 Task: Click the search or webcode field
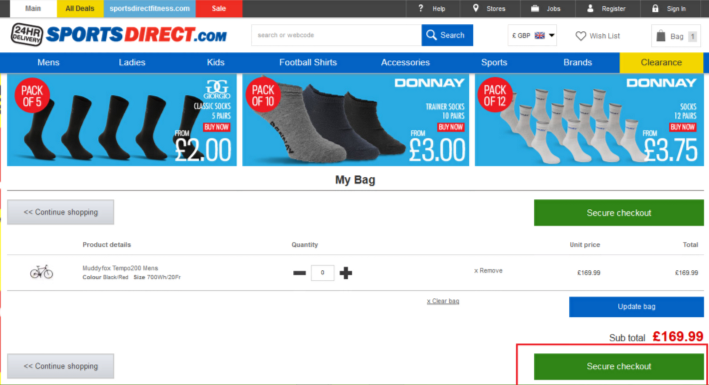coord(336,35)
